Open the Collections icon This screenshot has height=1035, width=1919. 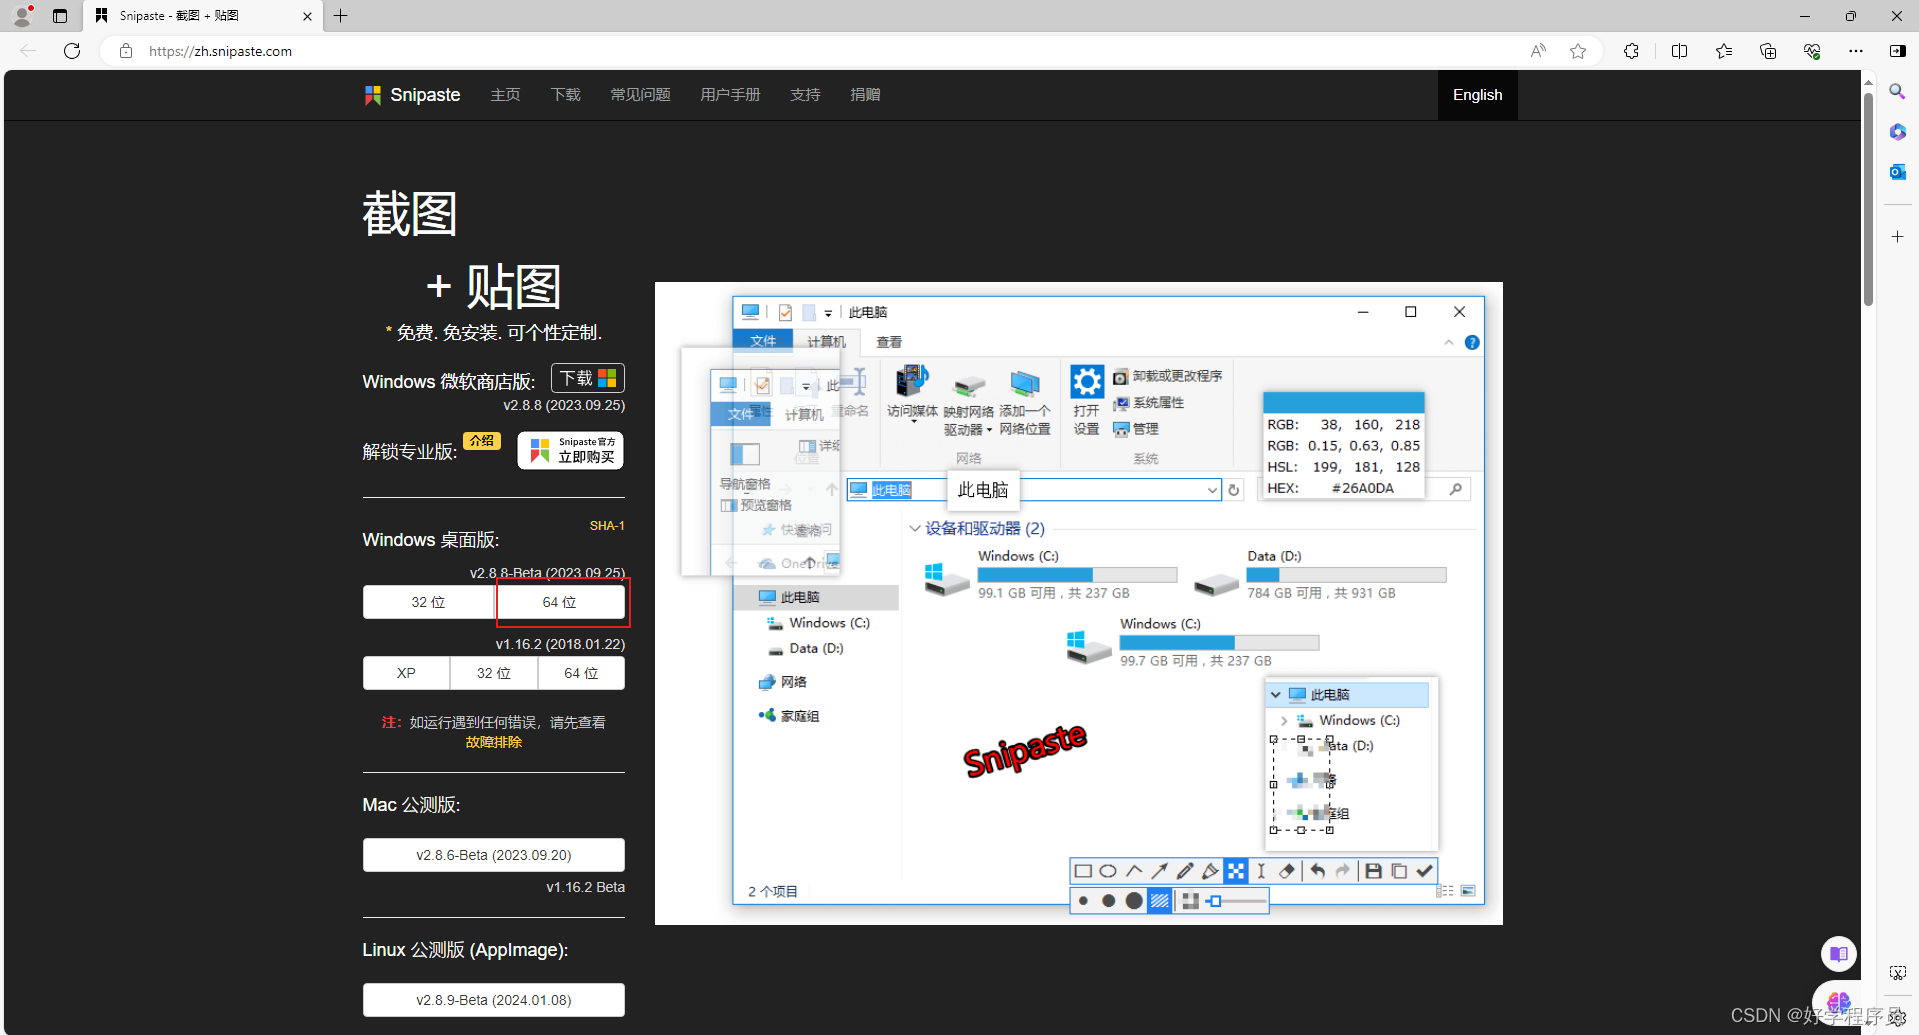click(1768, 51)
